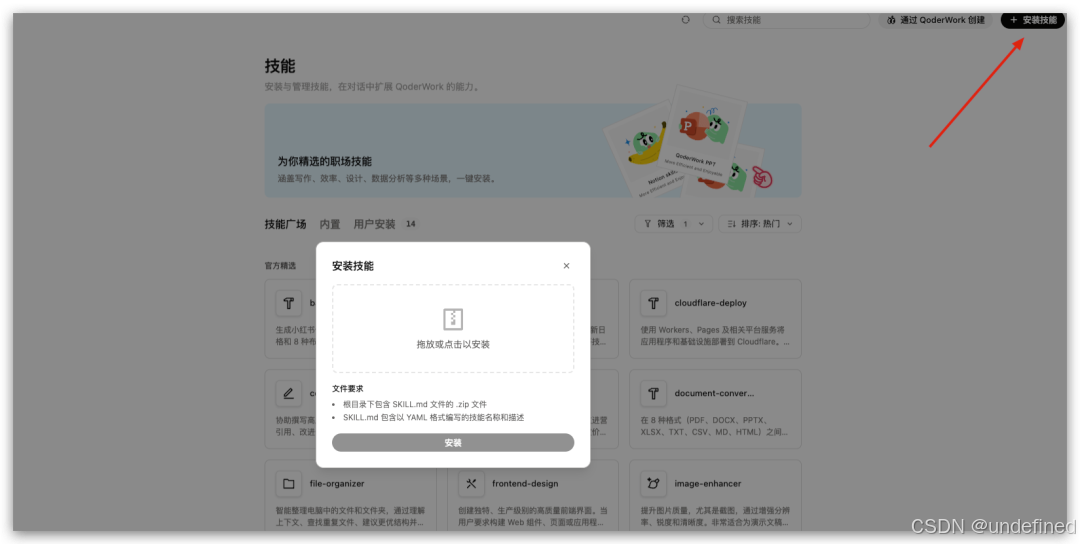Click the 官方精选 section label

point(280,265)
